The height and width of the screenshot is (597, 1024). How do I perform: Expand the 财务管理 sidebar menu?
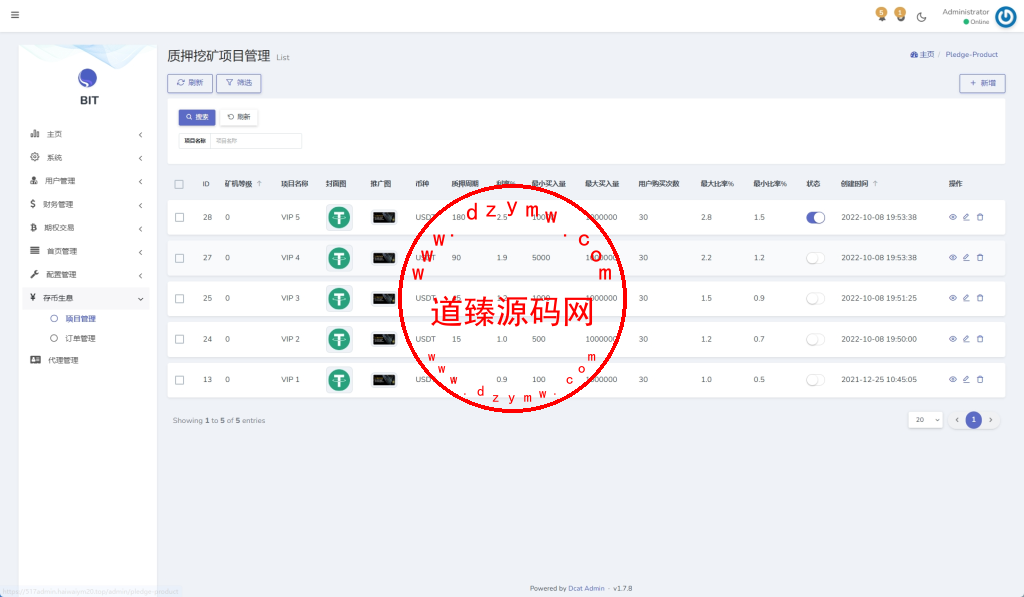(86, 204)
